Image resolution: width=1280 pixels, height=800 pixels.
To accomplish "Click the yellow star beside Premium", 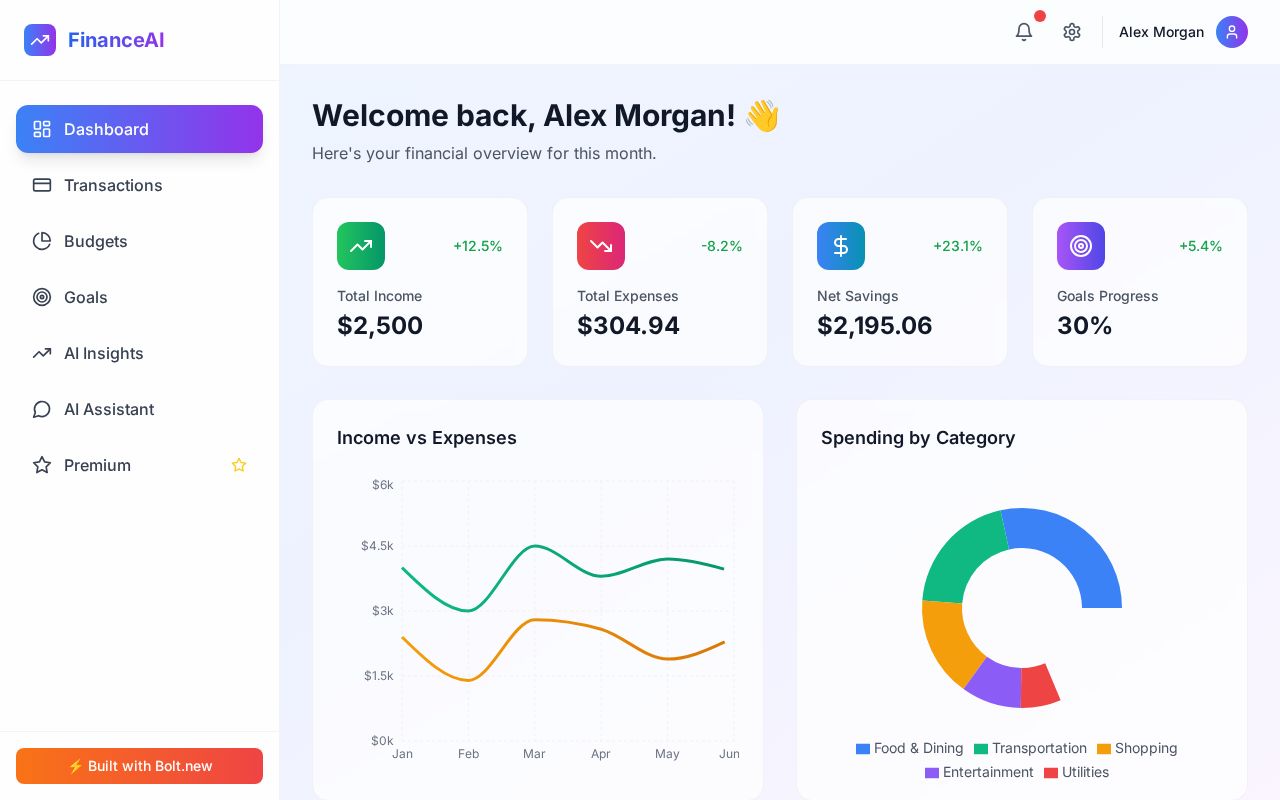I will point(239,465).
